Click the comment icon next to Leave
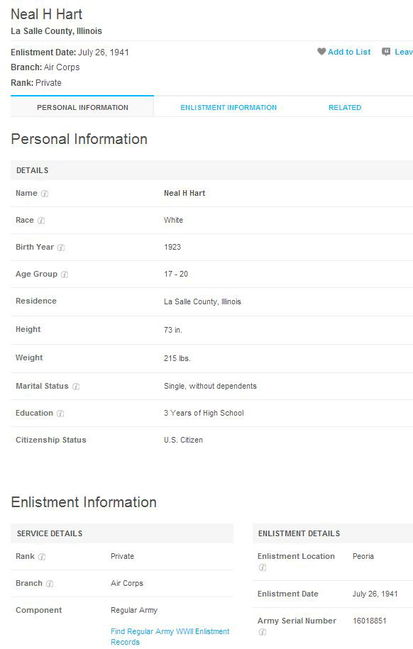Screen dimensions: 413x649 point(386,52)
